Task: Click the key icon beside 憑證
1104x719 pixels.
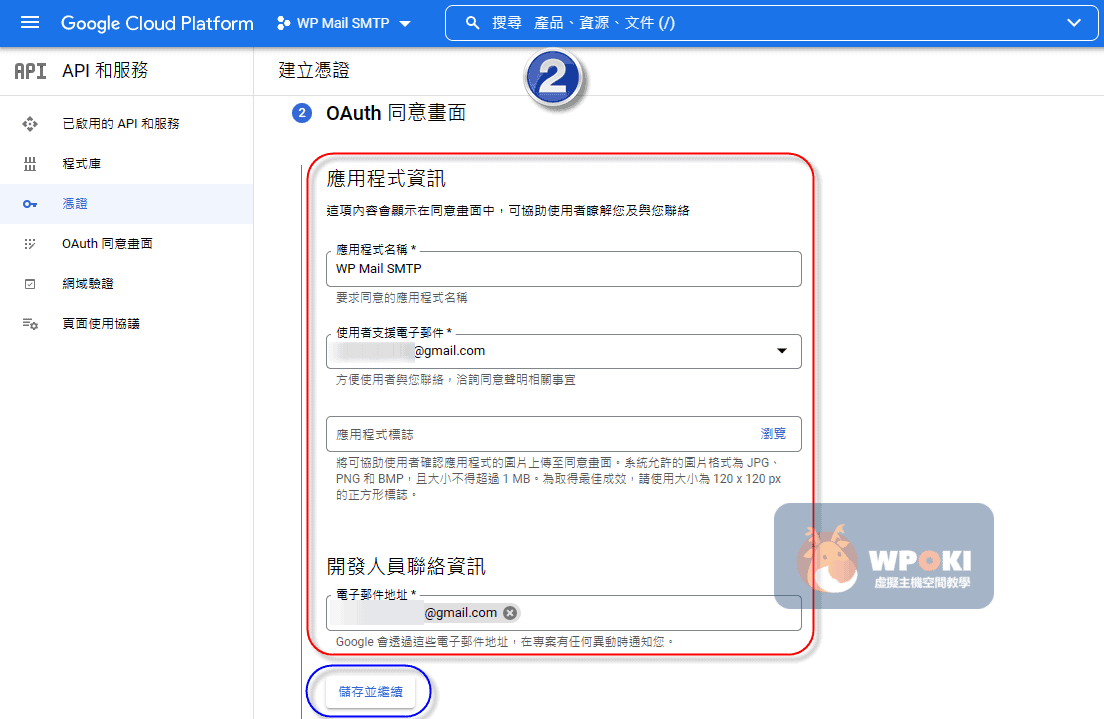Action: click(x=30, y=204)
